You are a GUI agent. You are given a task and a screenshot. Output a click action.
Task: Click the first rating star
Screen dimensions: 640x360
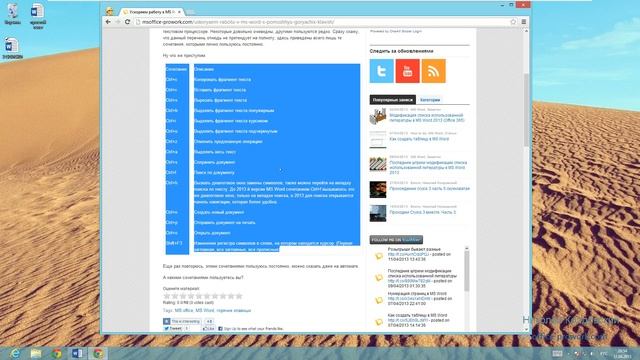coord(167,296)
